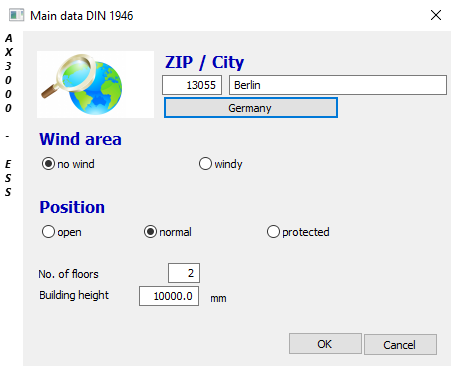This screenshot has width=452, height=367.
Task: Select the 'windy' radio button
Action: point(205,164)
